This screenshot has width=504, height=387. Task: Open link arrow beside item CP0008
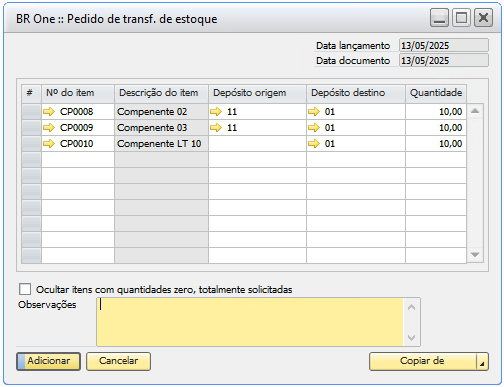click(49, 112)
